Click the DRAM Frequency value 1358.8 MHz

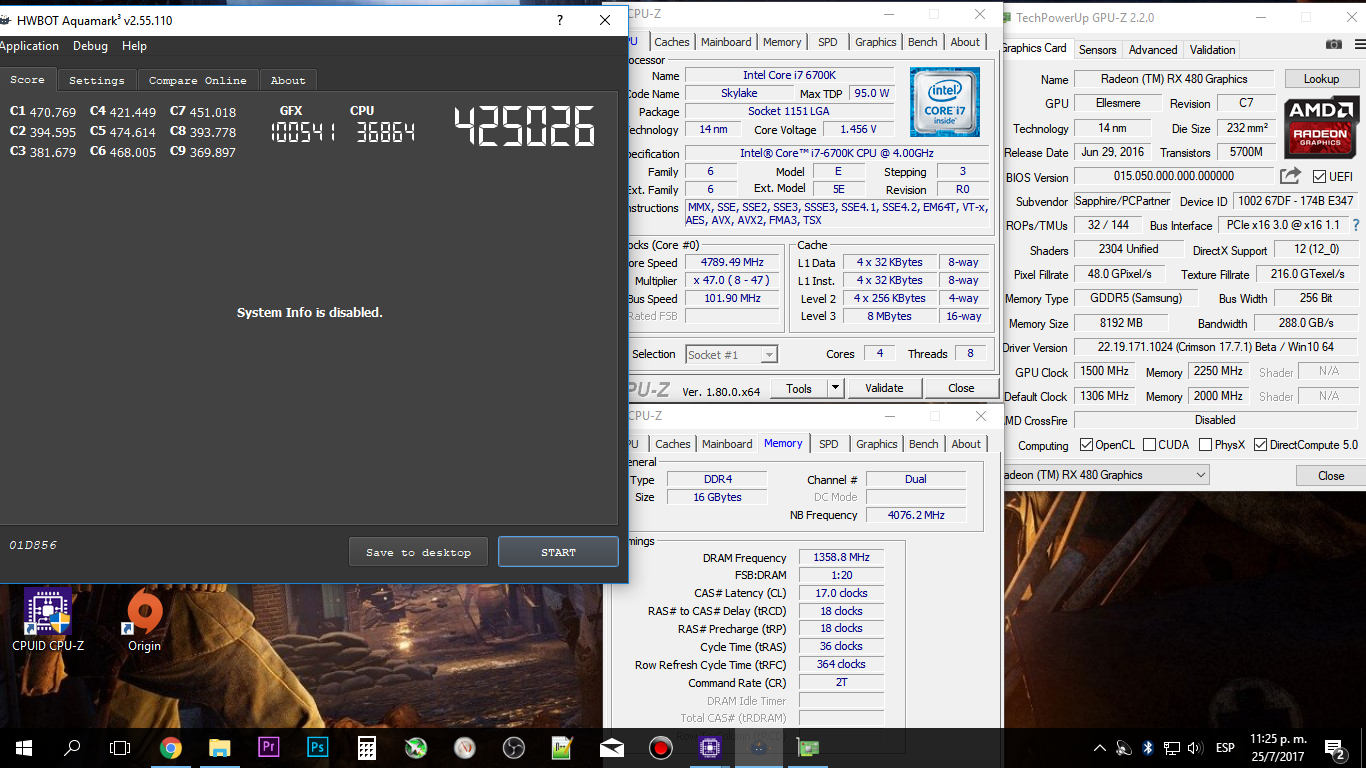point(841,557)
